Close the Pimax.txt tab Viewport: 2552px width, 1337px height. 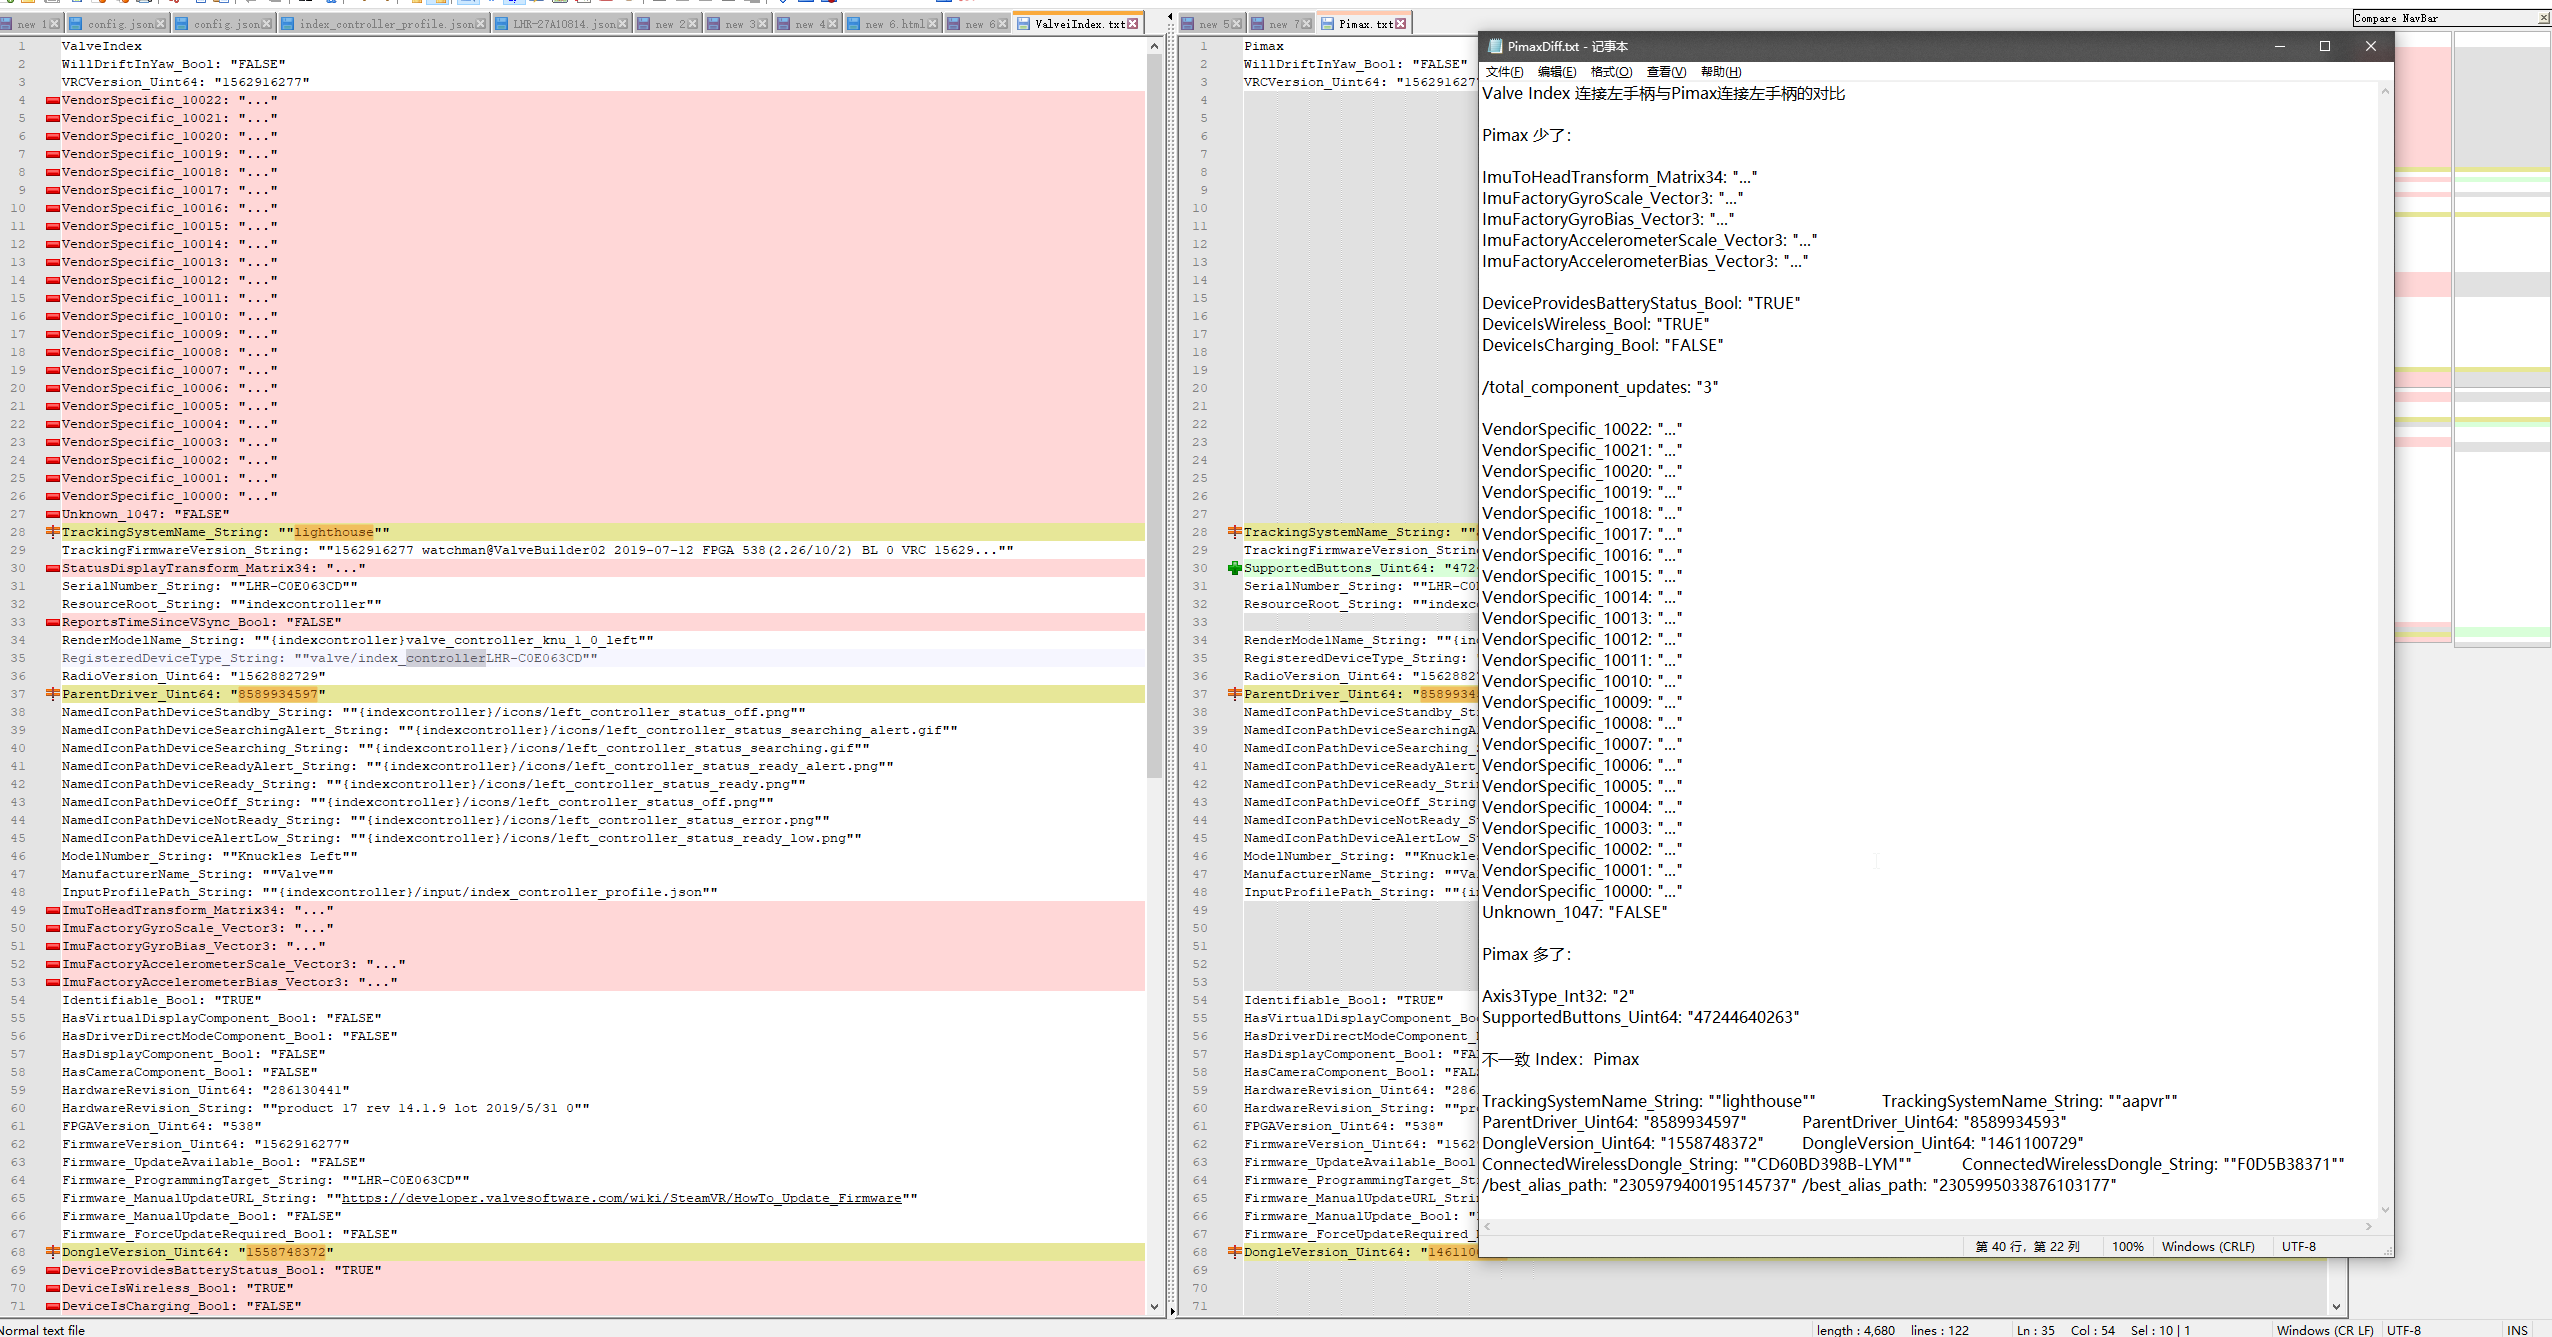tap(1400, 24)
